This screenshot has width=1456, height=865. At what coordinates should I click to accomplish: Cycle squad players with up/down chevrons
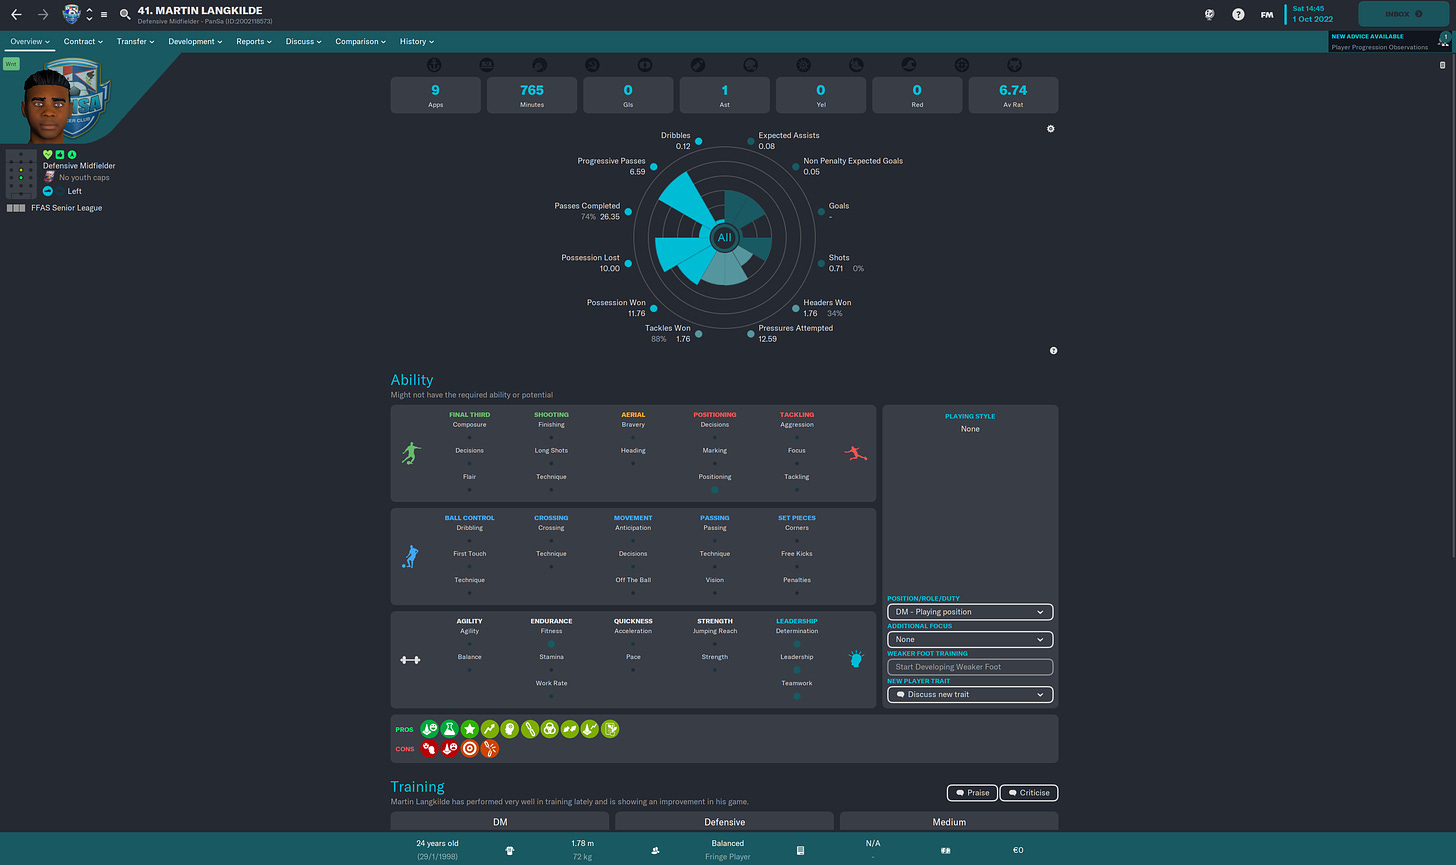(x=90, y=14)
